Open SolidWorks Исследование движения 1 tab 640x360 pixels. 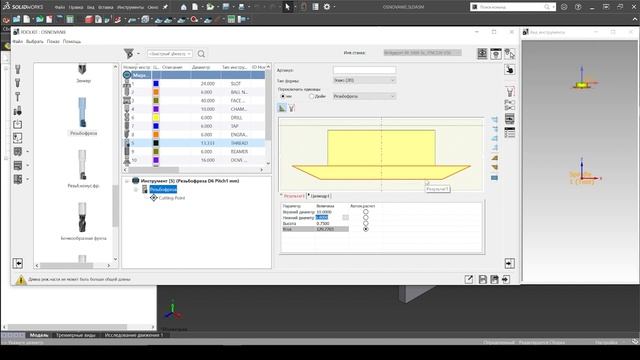pos(134,335)
